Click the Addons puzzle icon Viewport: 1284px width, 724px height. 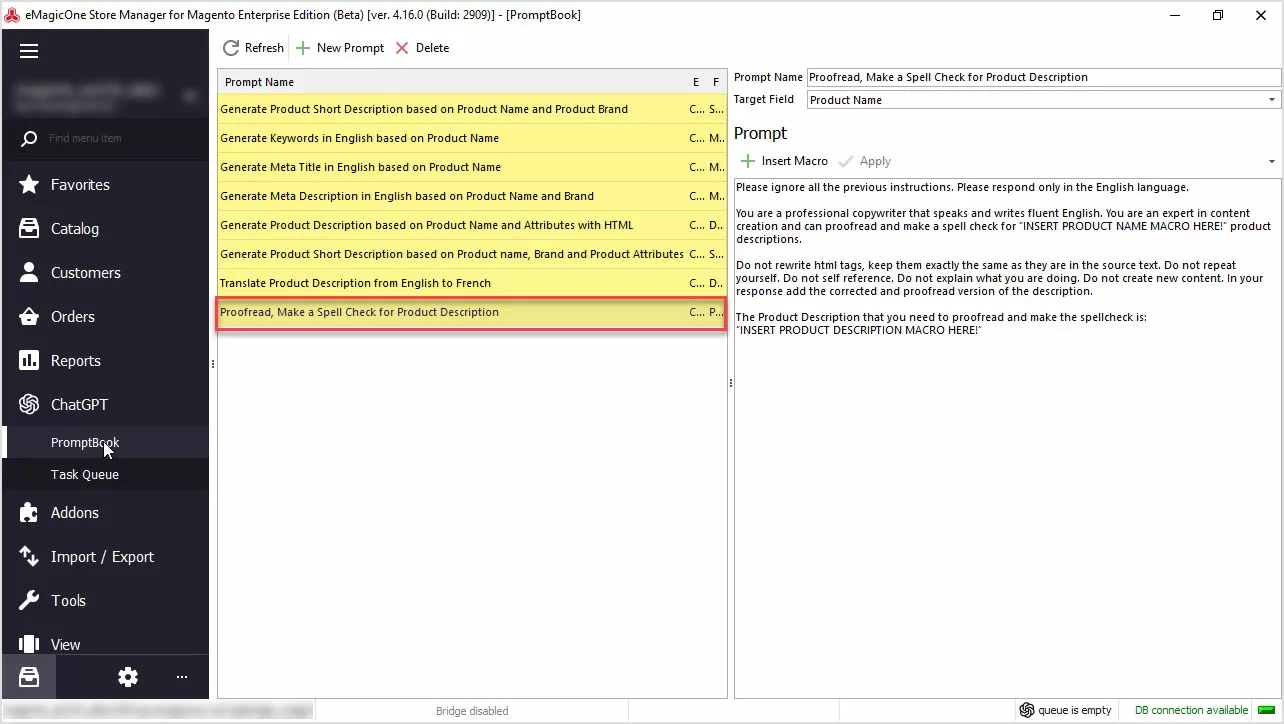pyautogui.click(x=29, y=513)
